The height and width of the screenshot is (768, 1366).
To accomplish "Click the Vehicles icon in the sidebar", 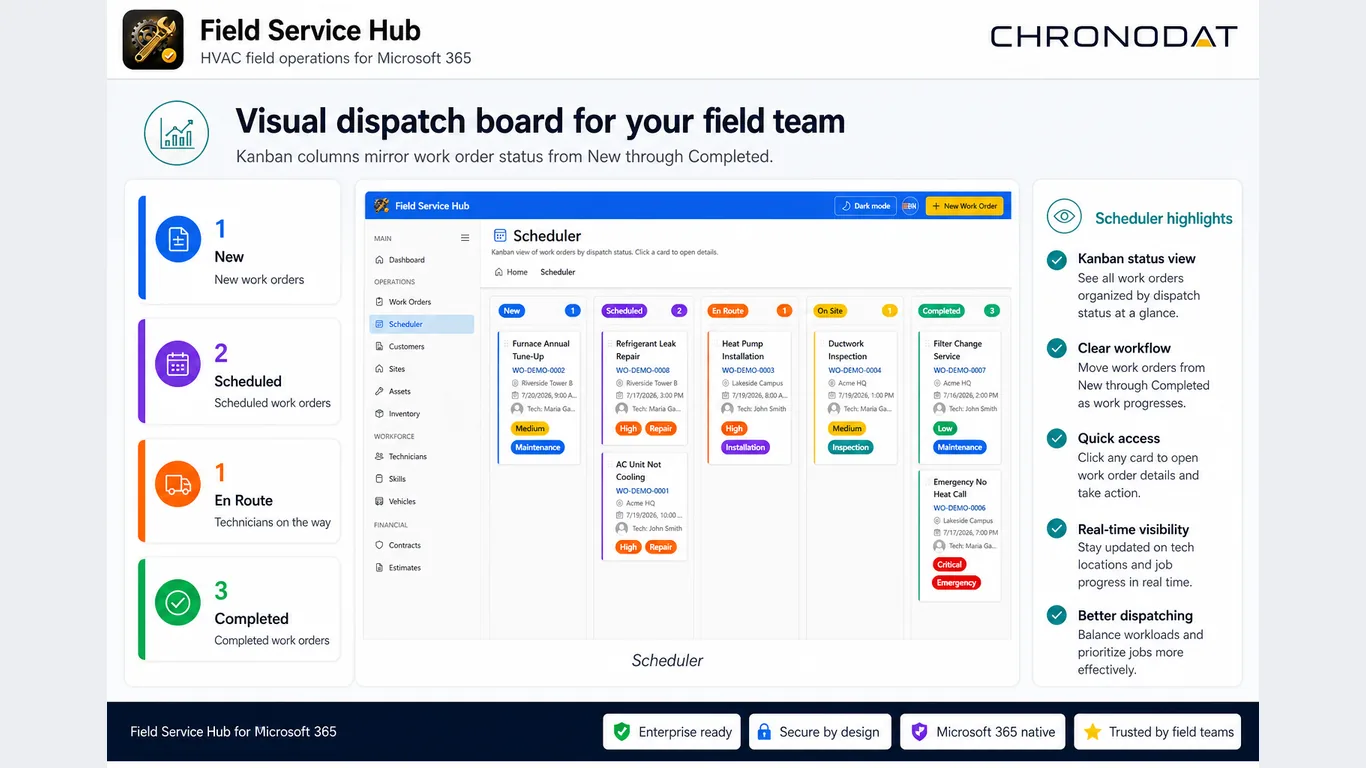I will [x=379, y=501].
